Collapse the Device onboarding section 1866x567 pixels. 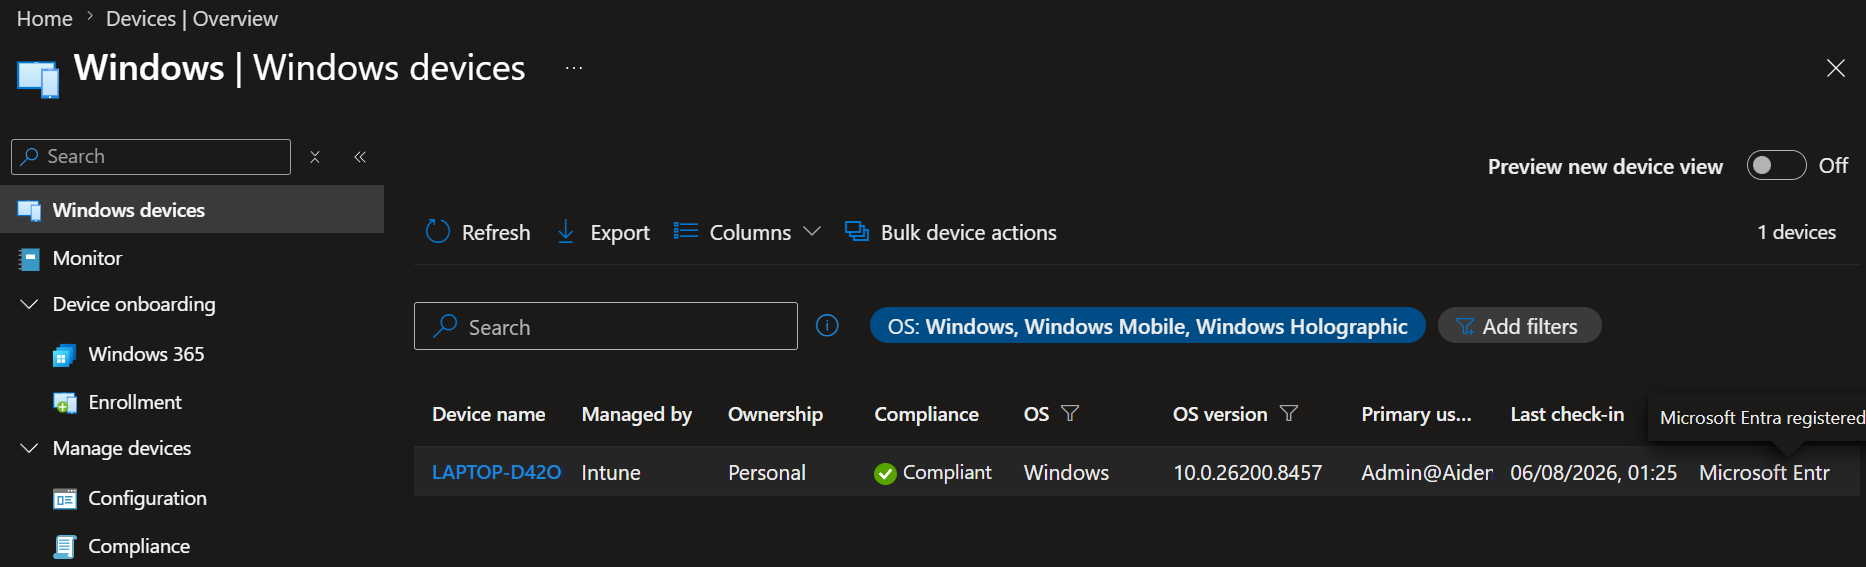coord(29,304)
